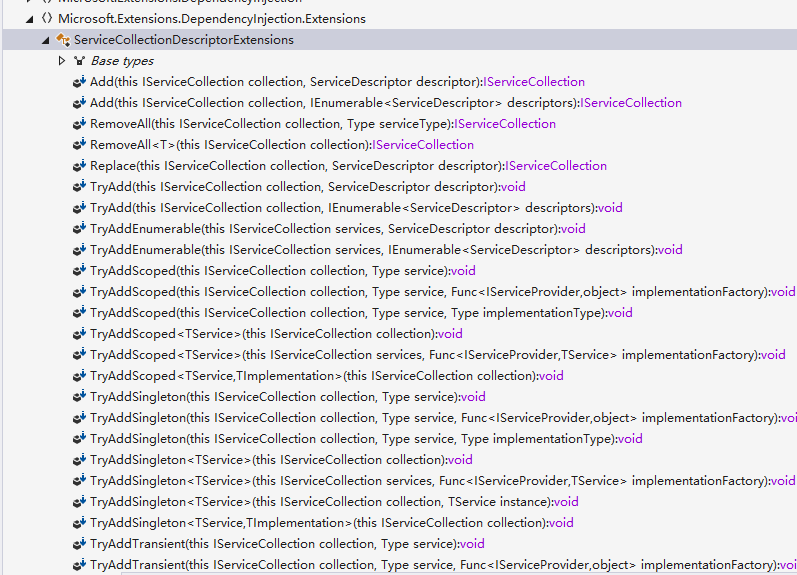
Task: Click void return type of TryAddSingleton(collection, Type service)
Action: (x=473, y=397)
